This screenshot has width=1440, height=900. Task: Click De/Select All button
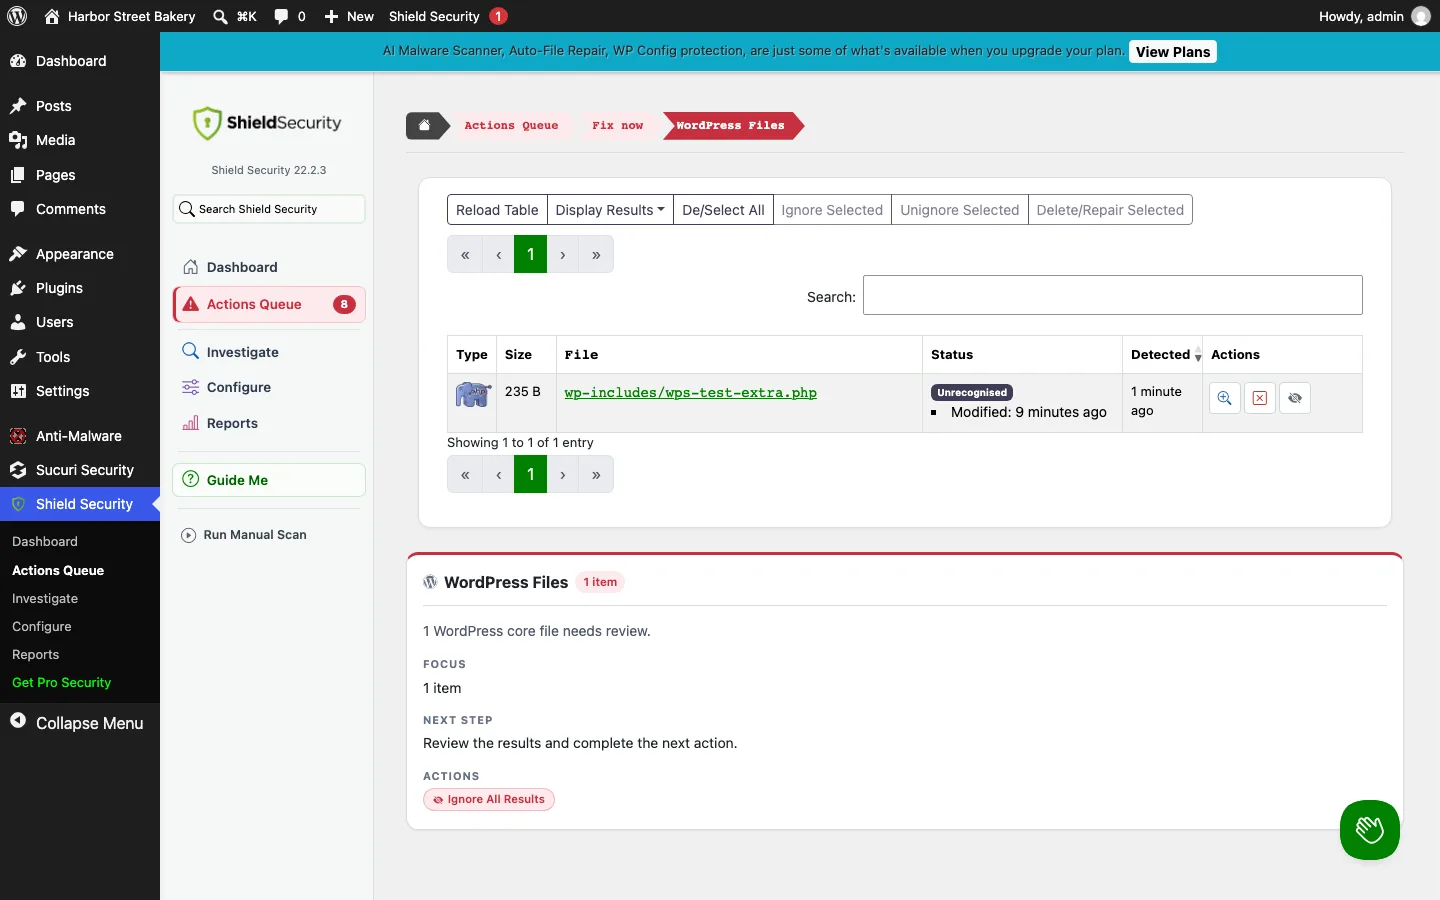(723, 210)
